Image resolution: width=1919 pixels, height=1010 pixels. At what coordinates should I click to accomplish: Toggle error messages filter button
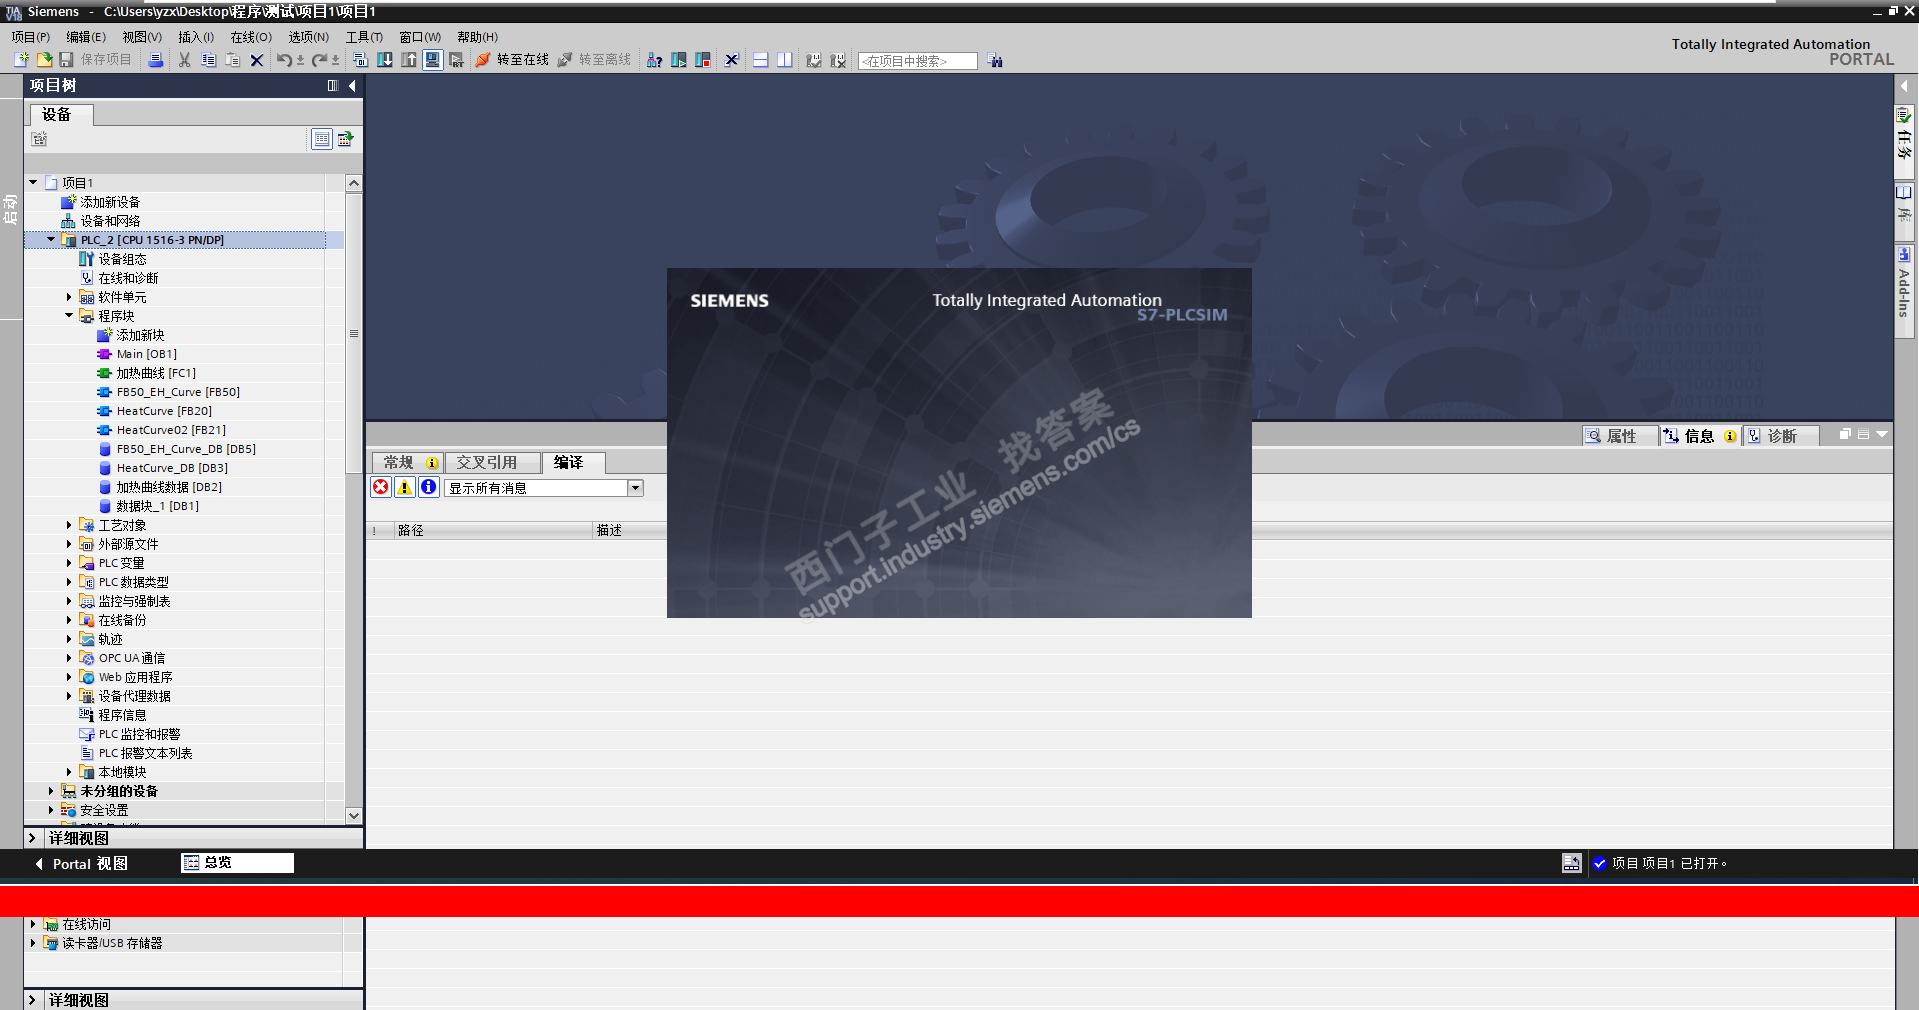pyautogui.click(x=381, y=487)
